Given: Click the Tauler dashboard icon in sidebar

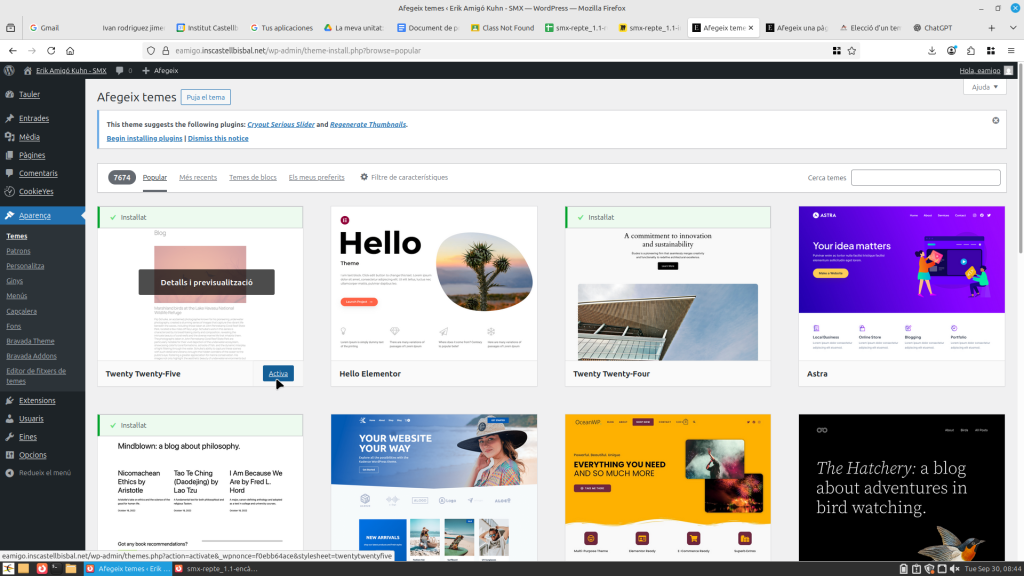Looking at the screenshot, I should point(9,95).
